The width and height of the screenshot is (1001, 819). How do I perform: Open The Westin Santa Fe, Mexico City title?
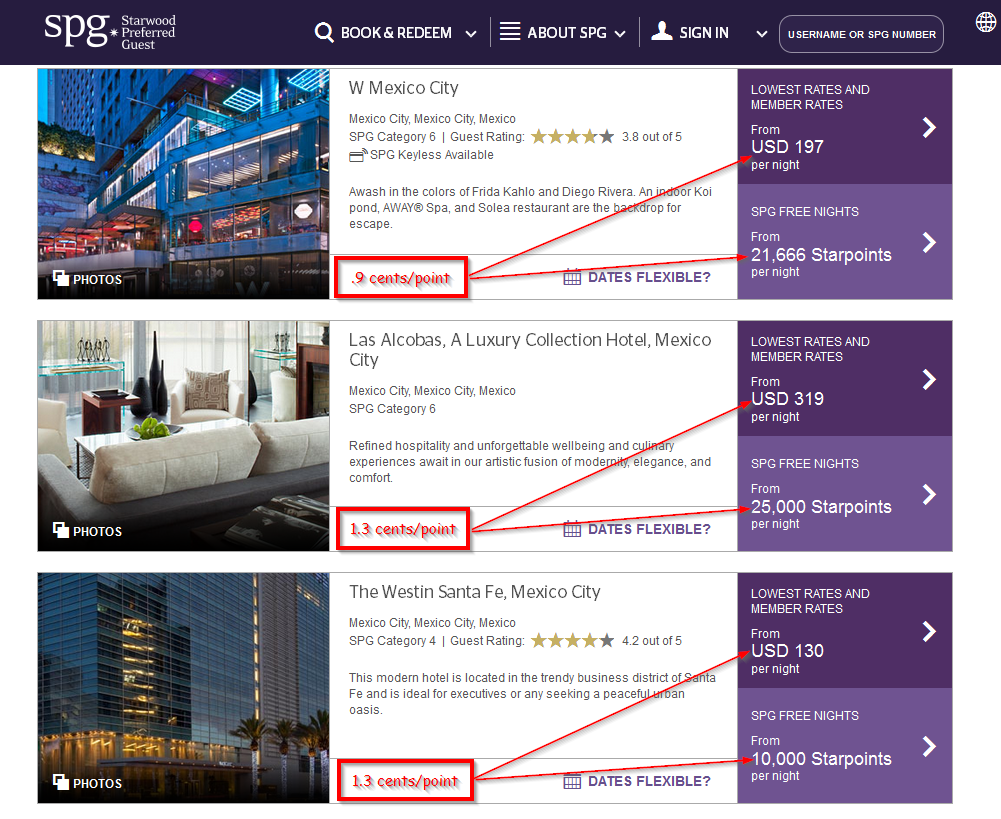474,592
